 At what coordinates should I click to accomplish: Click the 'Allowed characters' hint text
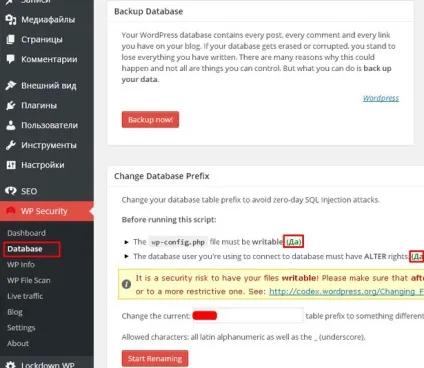tap(243, 337)
